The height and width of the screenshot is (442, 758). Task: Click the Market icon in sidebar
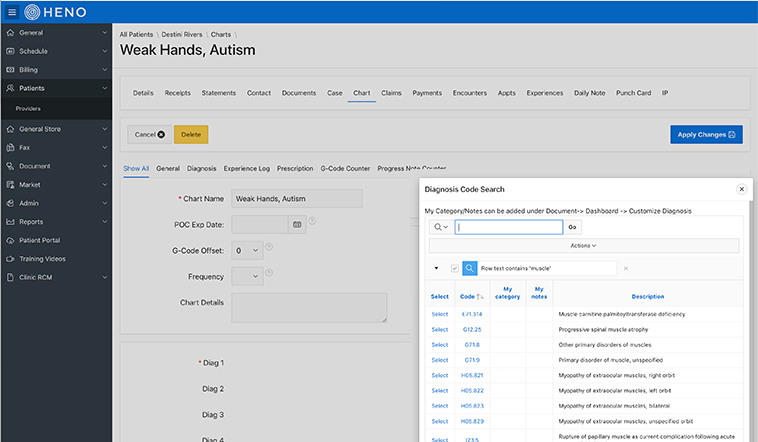(x=10, y=185)
